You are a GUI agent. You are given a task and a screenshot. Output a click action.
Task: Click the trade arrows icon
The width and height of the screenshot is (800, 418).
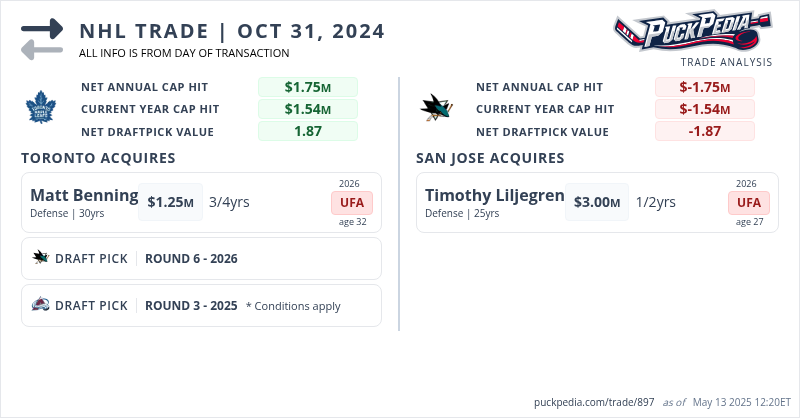click(42, 39)
